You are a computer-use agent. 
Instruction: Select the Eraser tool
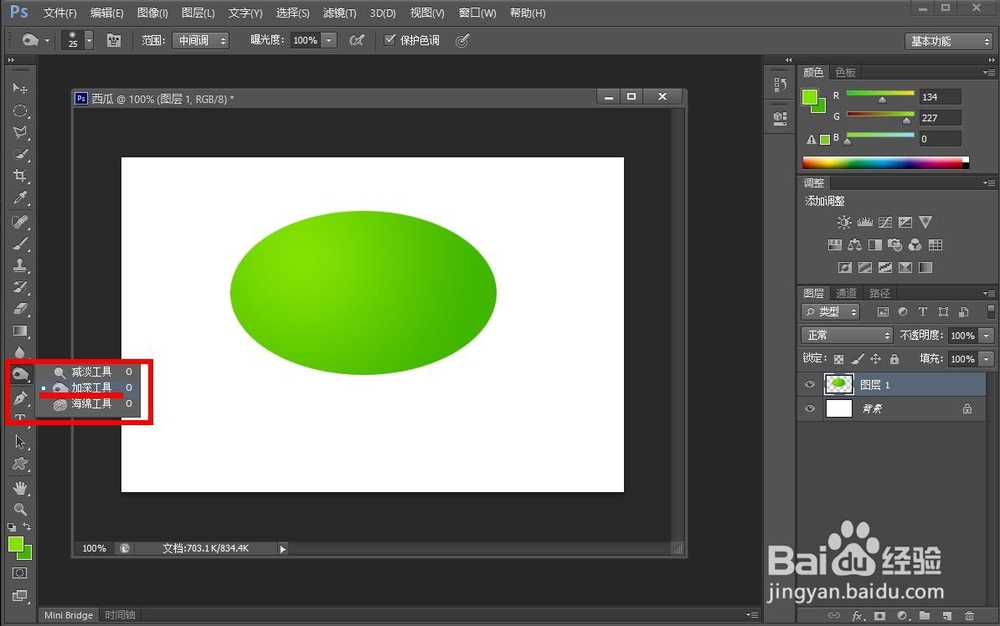(20, 309)
